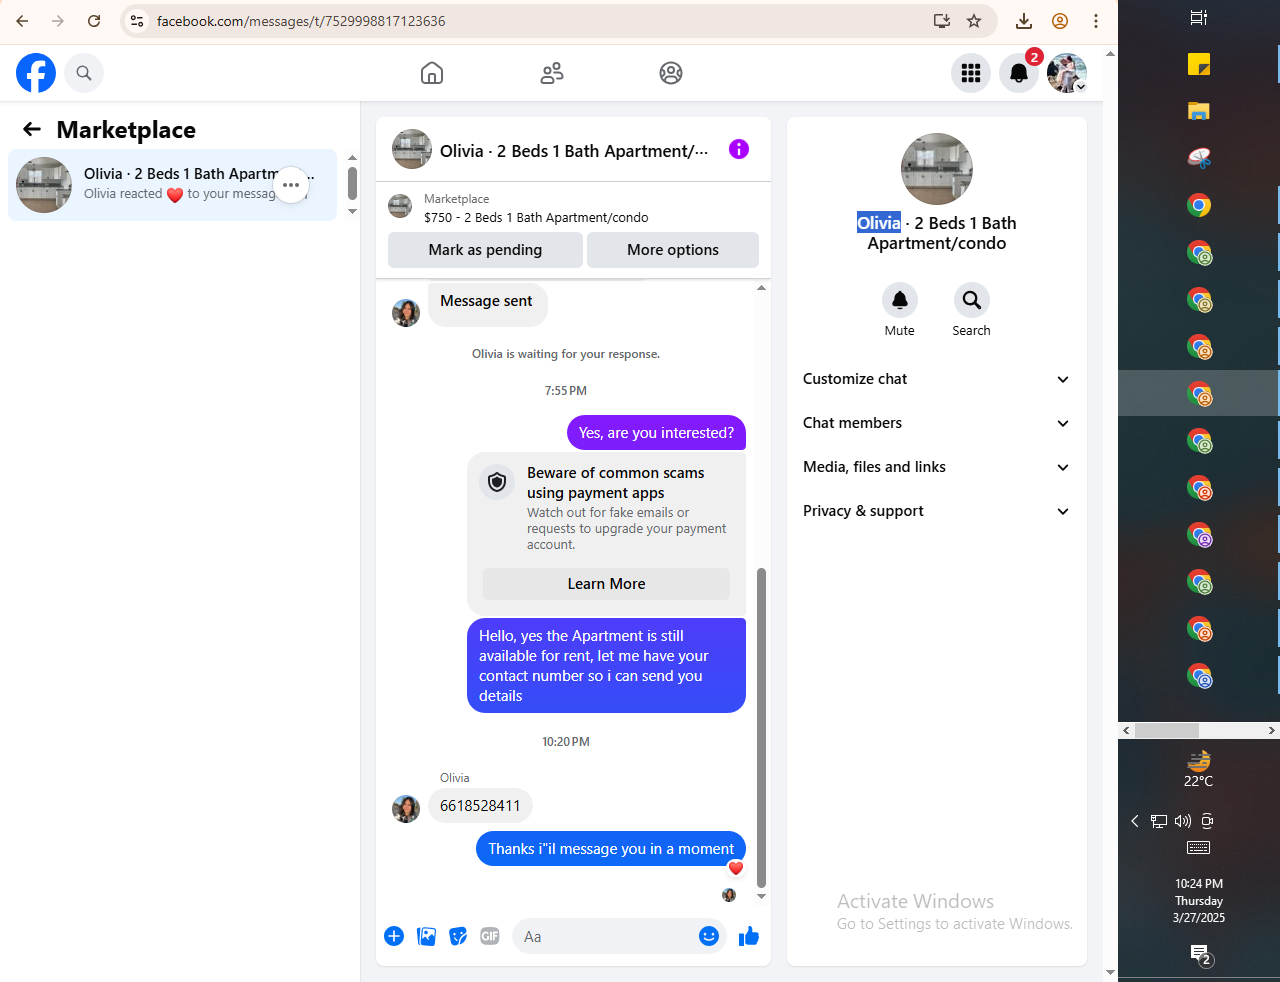Go back from Marketplace with the arrow
The height and width of the screenshot is (982, 1280).
[x=32, y=129]
